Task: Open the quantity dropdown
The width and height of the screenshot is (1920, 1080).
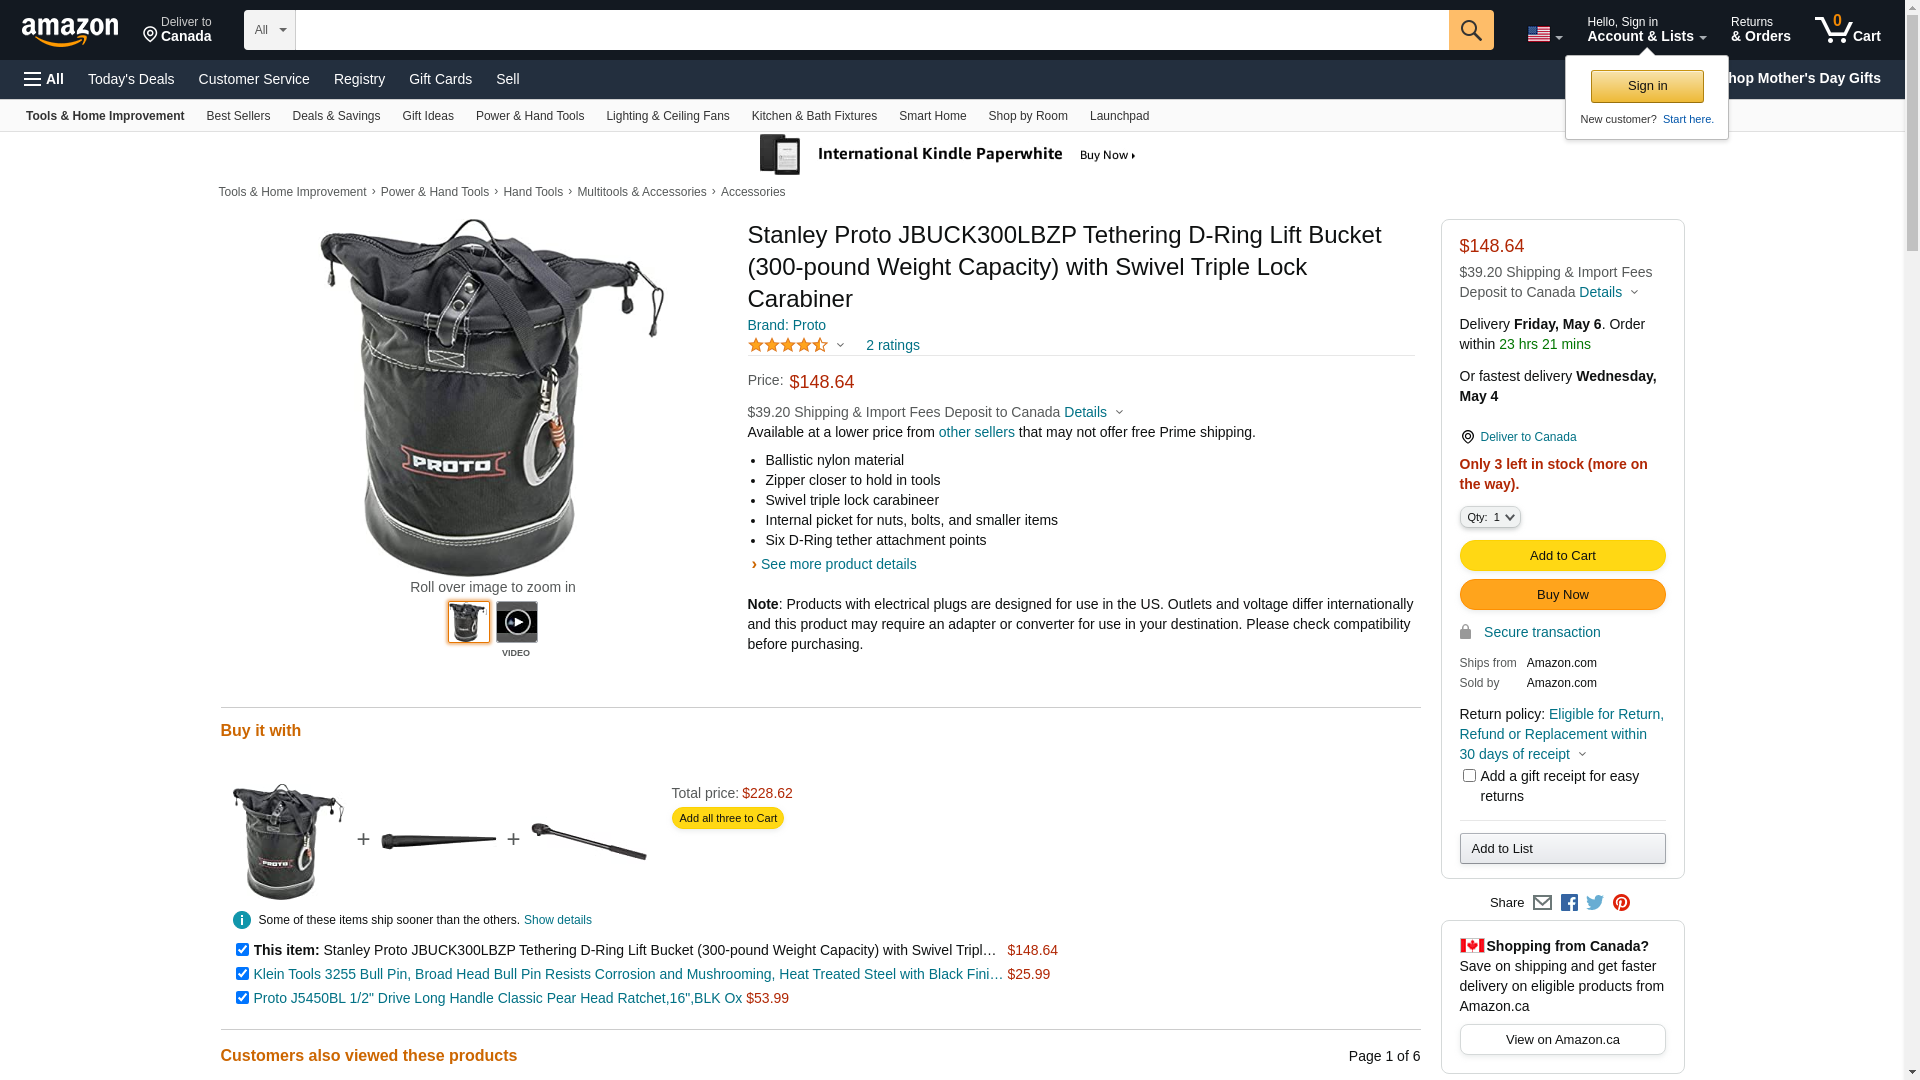Action: 1490,517
